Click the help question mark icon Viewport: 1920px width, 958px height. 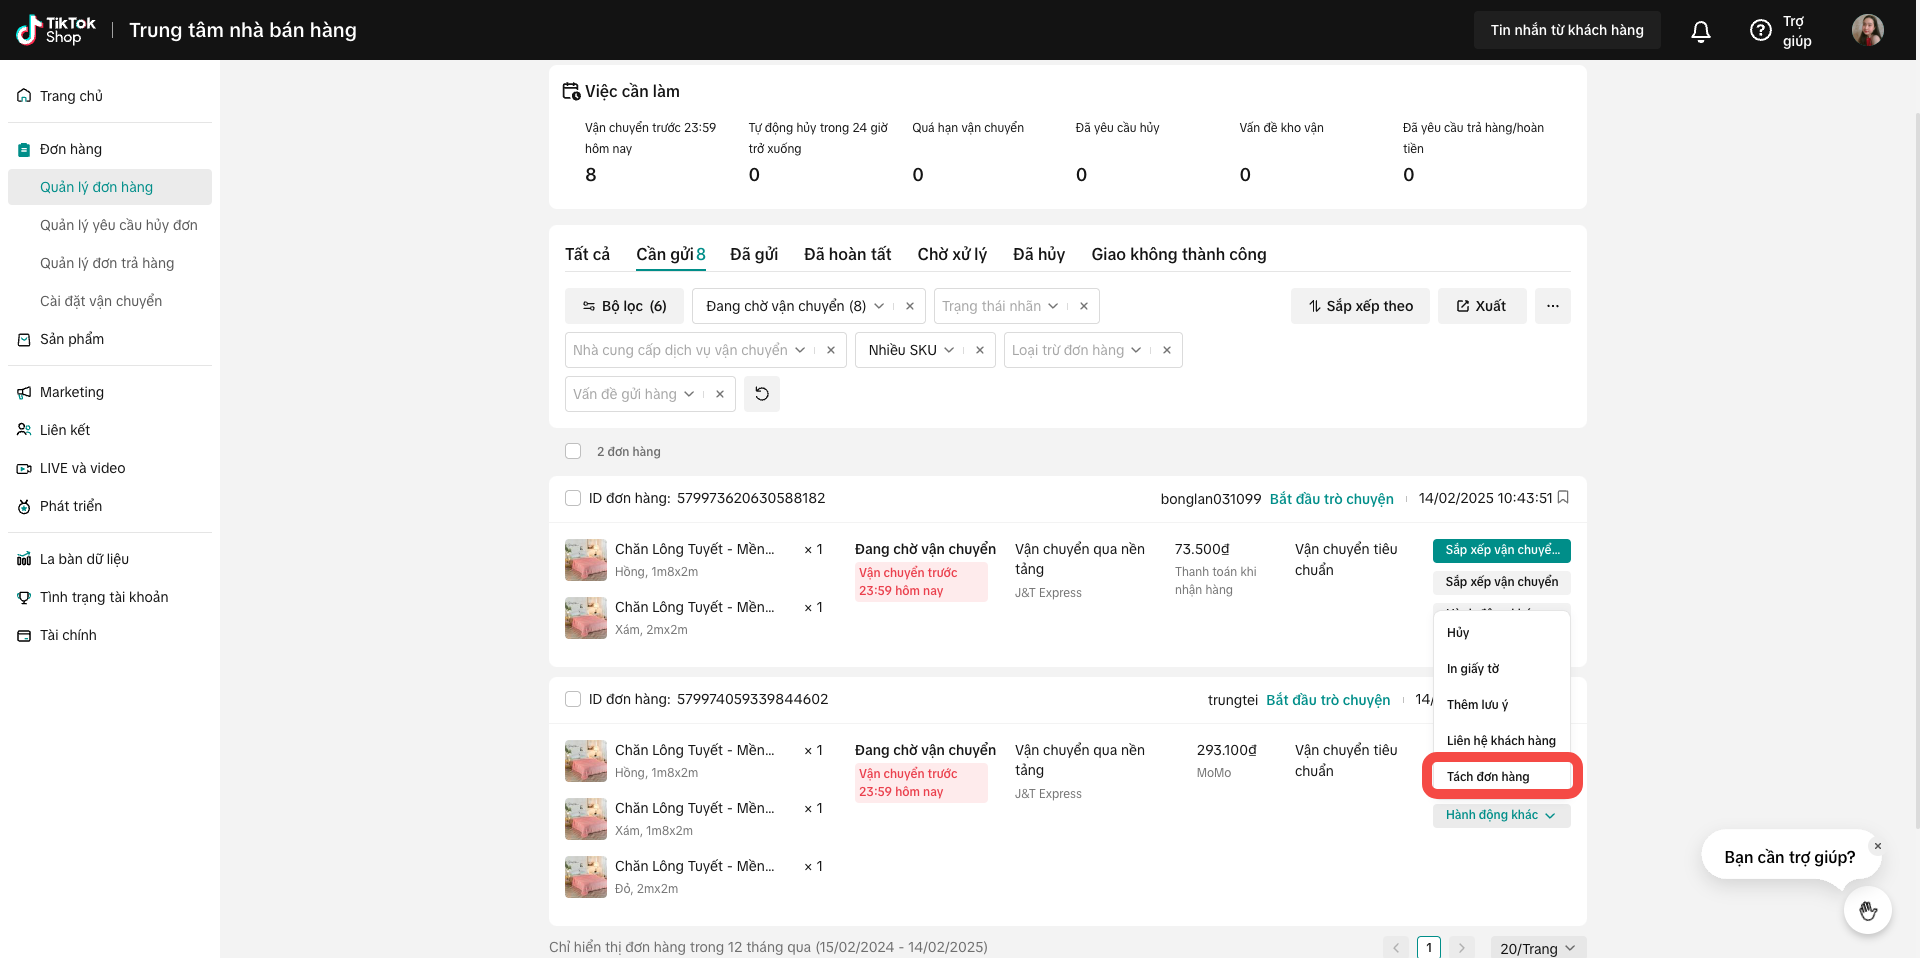(1760, 31)
